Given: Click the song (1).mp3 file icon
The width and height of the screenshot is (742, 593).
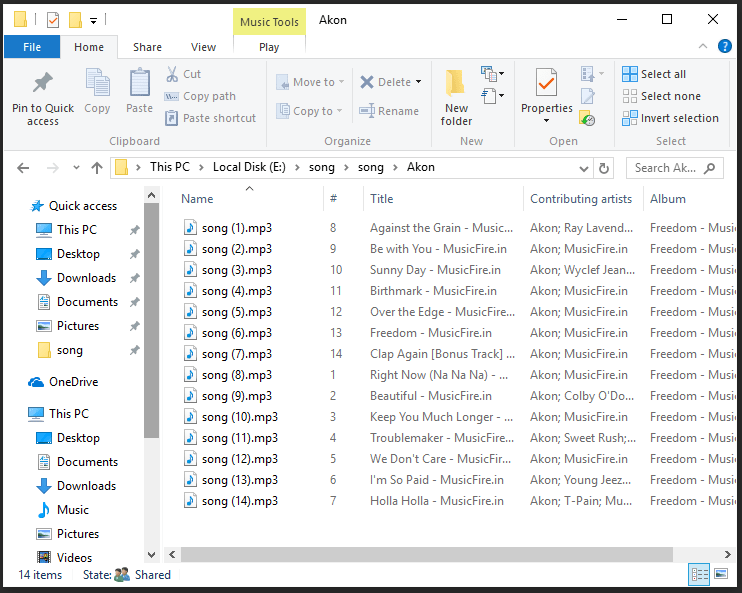Looking at the screenshot, I should pyautogui.click(x=190, y=228).
